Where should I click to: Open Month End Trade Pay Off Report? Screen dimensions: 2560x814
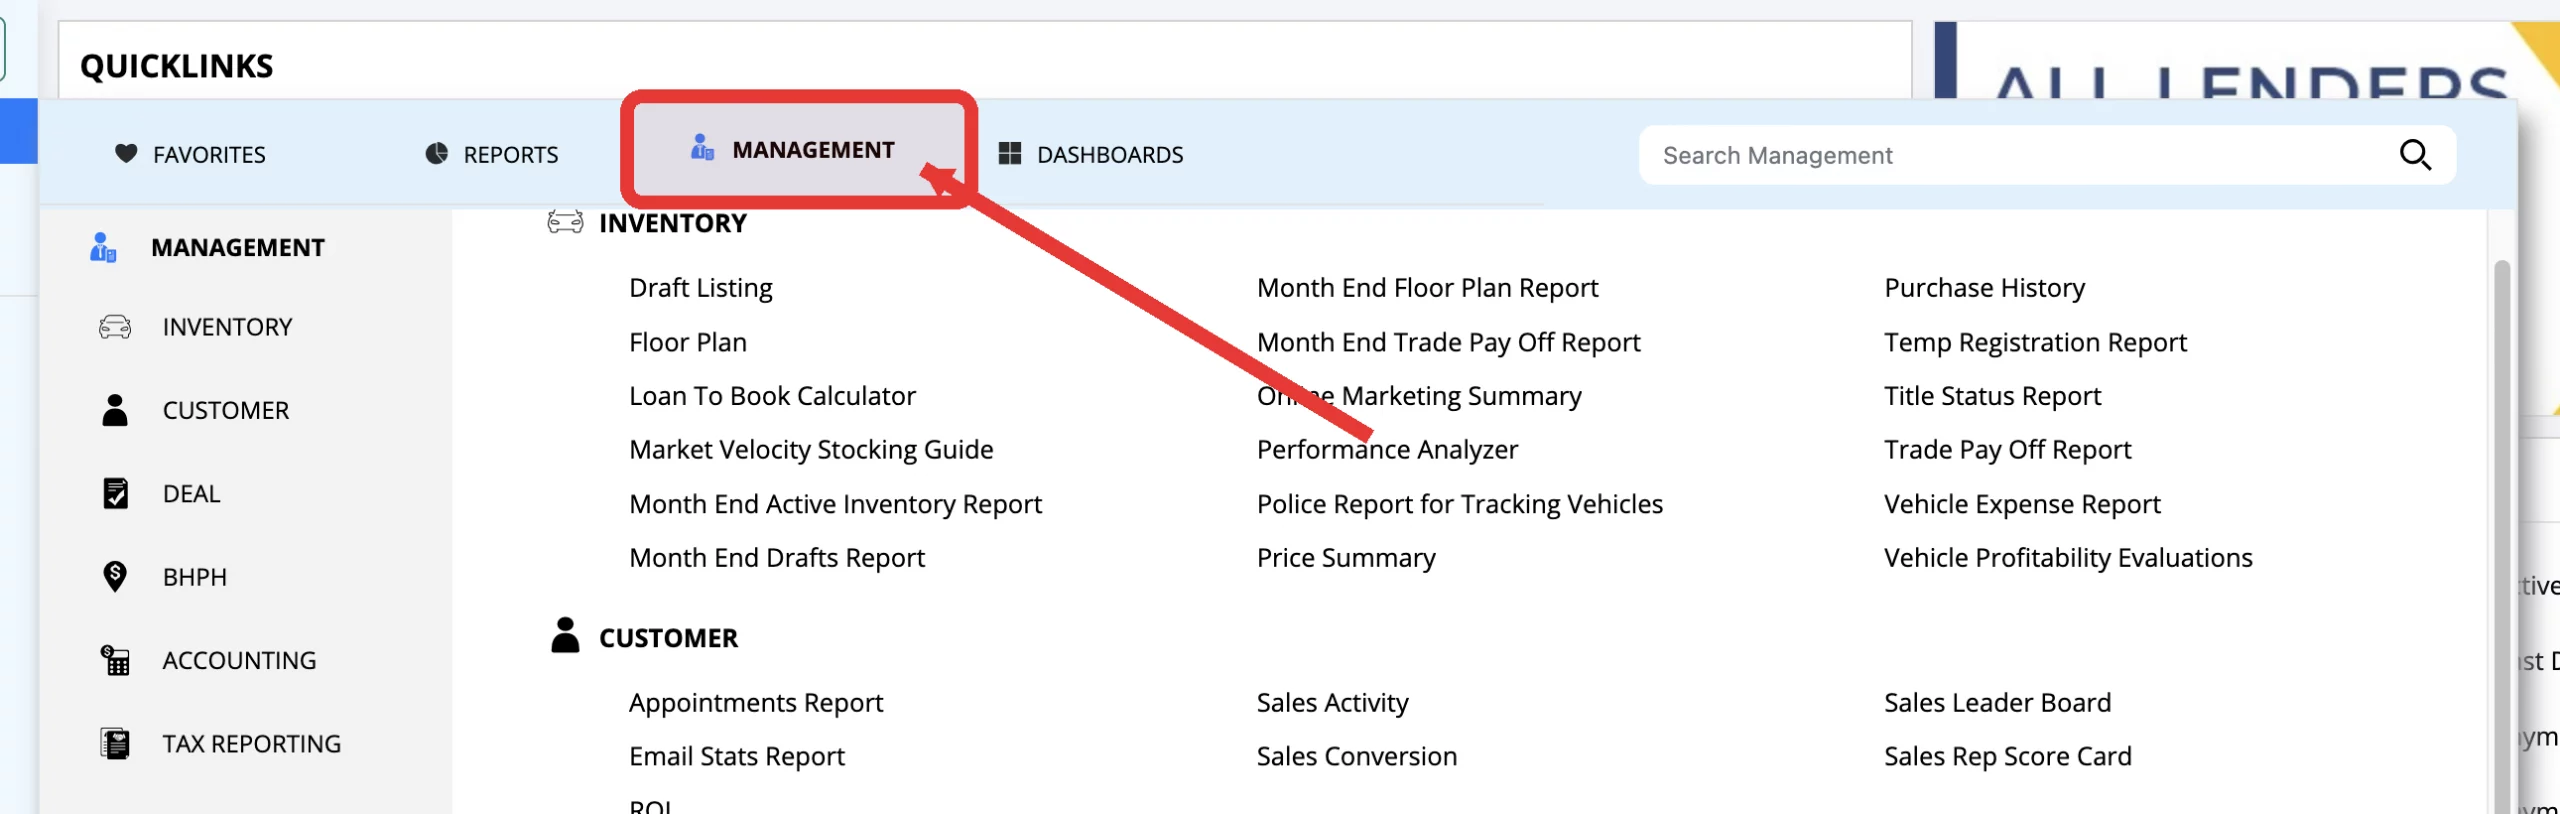1449,342
